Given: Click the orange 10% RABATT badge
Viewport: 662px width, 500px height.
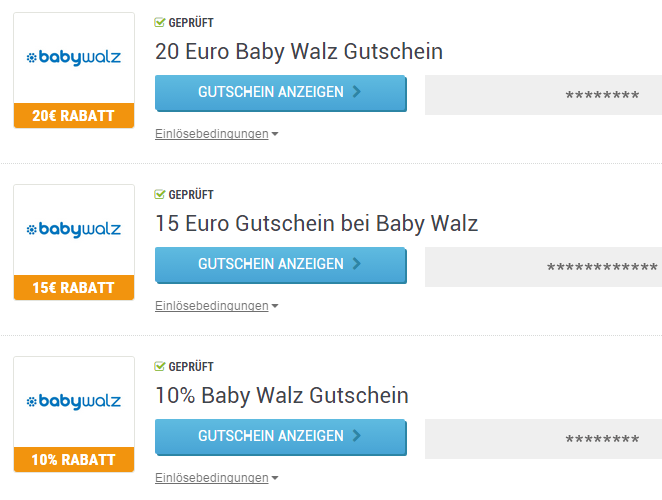Looking at the screenshot, I should (74, 459).
